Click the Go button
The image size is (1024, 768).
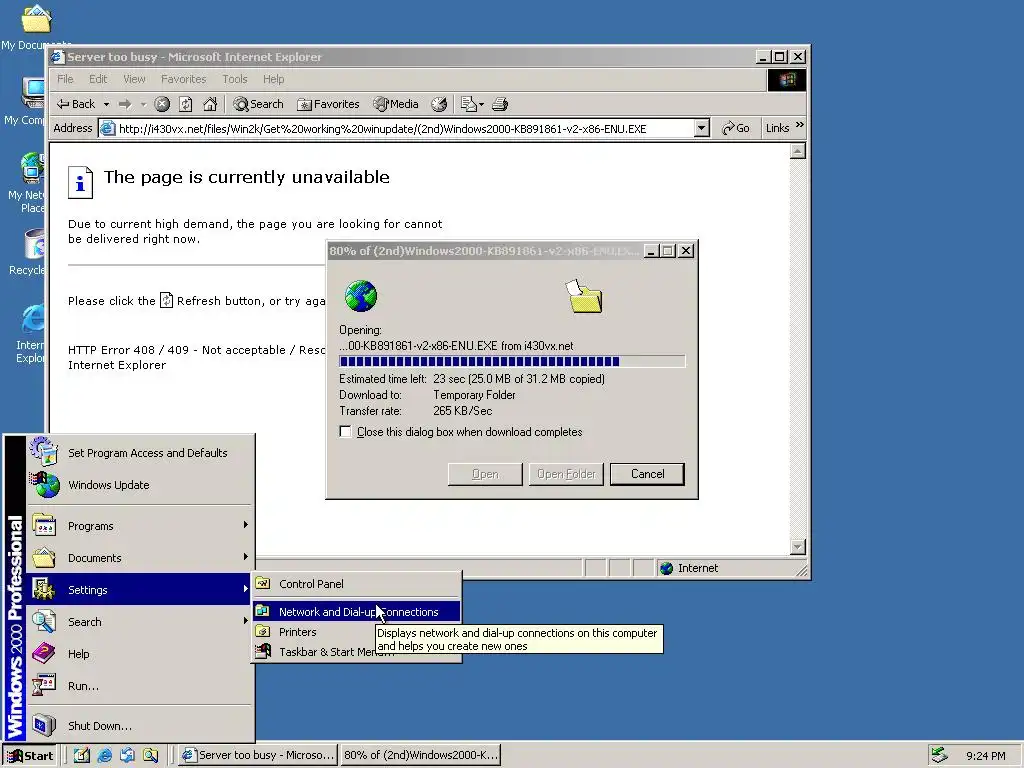pos(736,129)
